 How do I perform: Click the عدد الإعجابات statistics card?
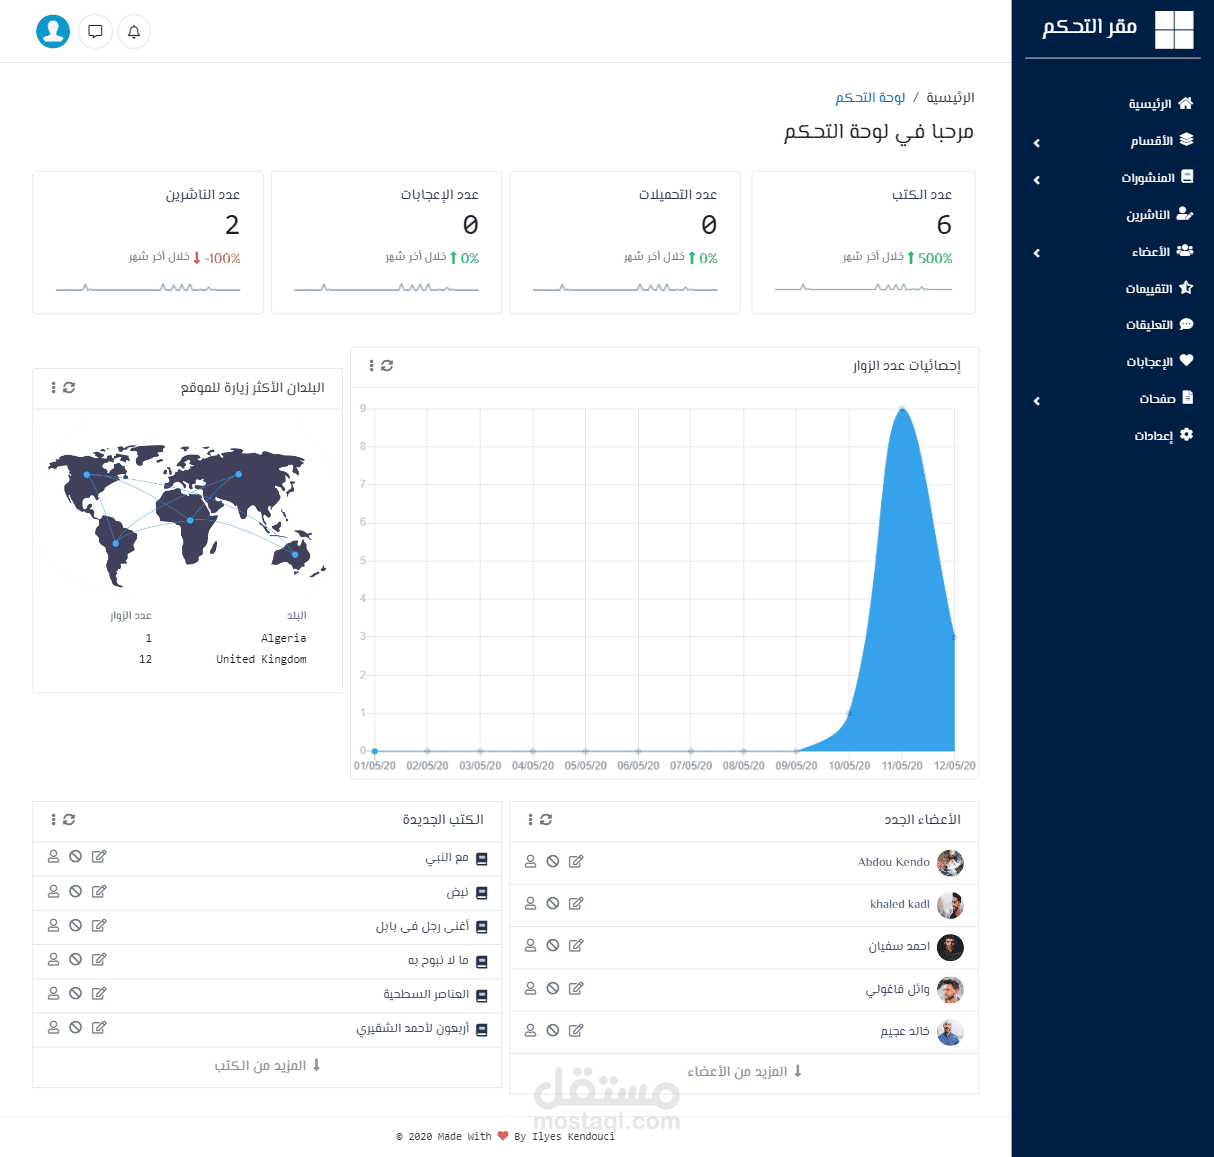(386, 243)
